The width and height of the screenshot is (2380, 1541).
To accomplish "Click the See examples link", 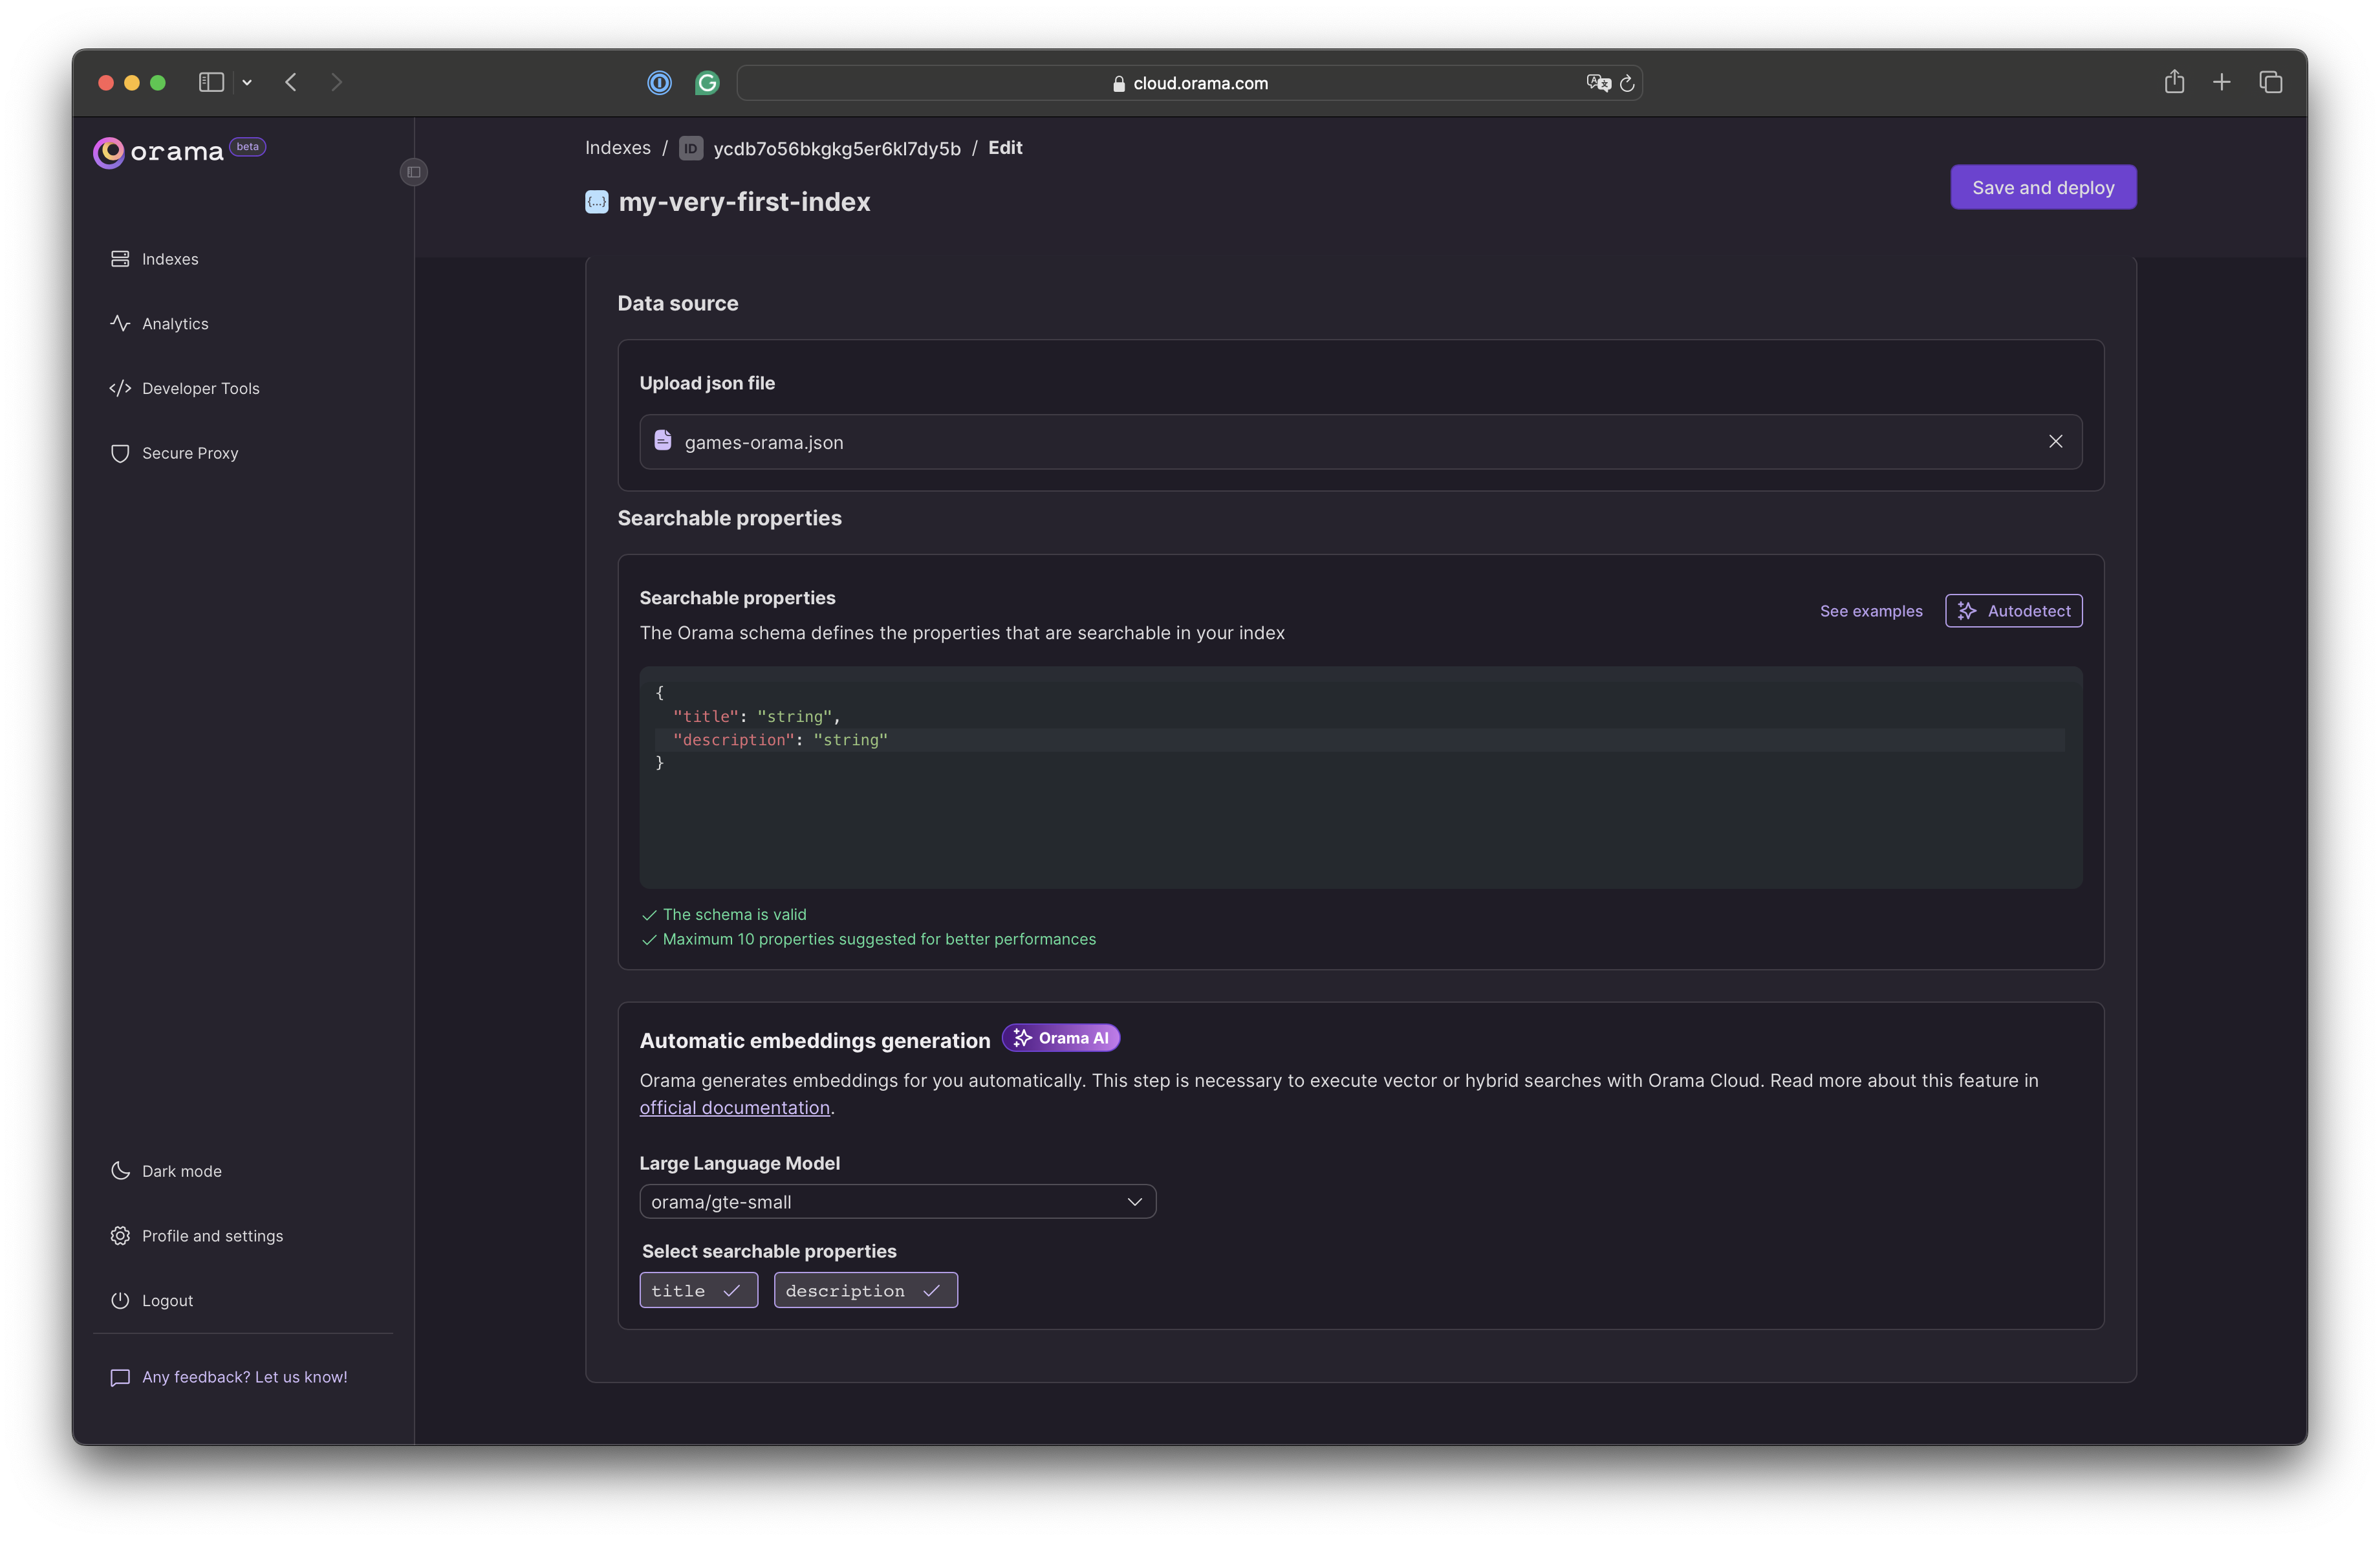I will (x=1871, y=611).
